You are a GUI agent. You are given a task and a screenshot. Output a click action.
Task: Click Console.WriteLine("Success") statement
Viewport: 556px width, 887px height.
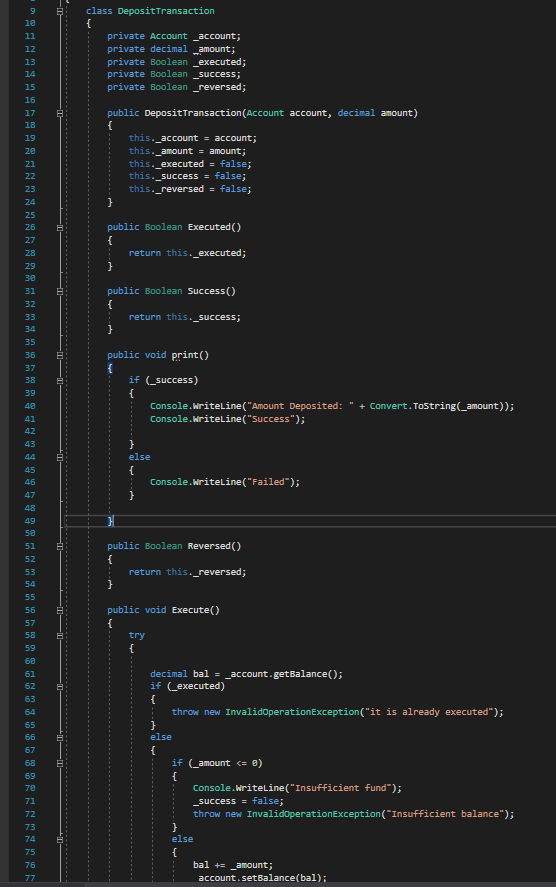click(x=227, y=419)
